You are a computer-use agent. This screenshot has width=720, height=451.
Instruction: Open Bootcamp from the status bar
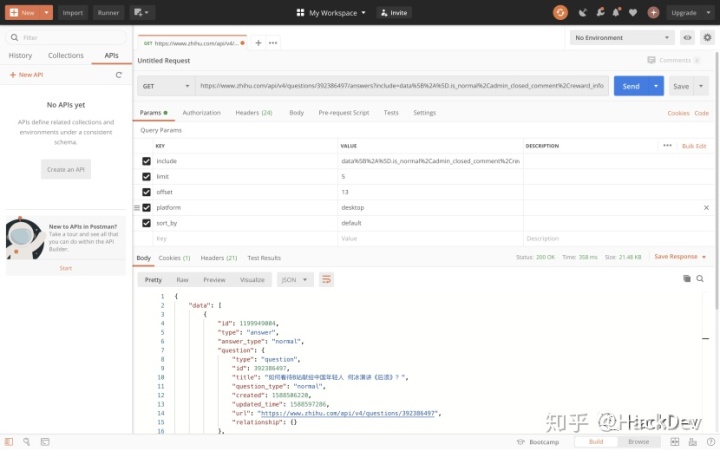(x=538, y=442)
